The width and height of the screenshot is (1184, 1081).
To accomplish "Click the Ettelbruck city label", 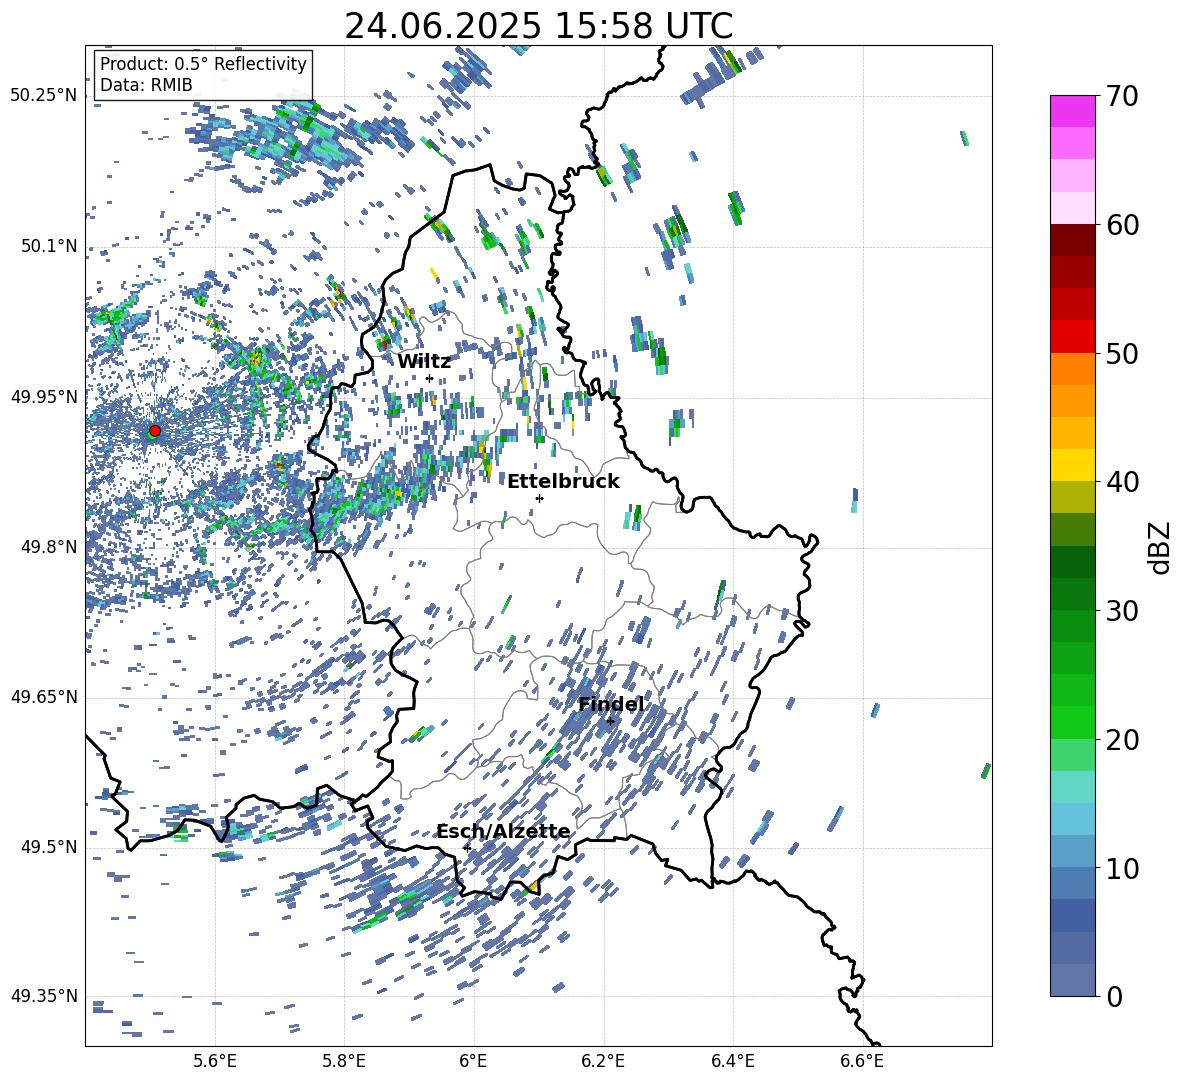I will [x=563, y=481].
